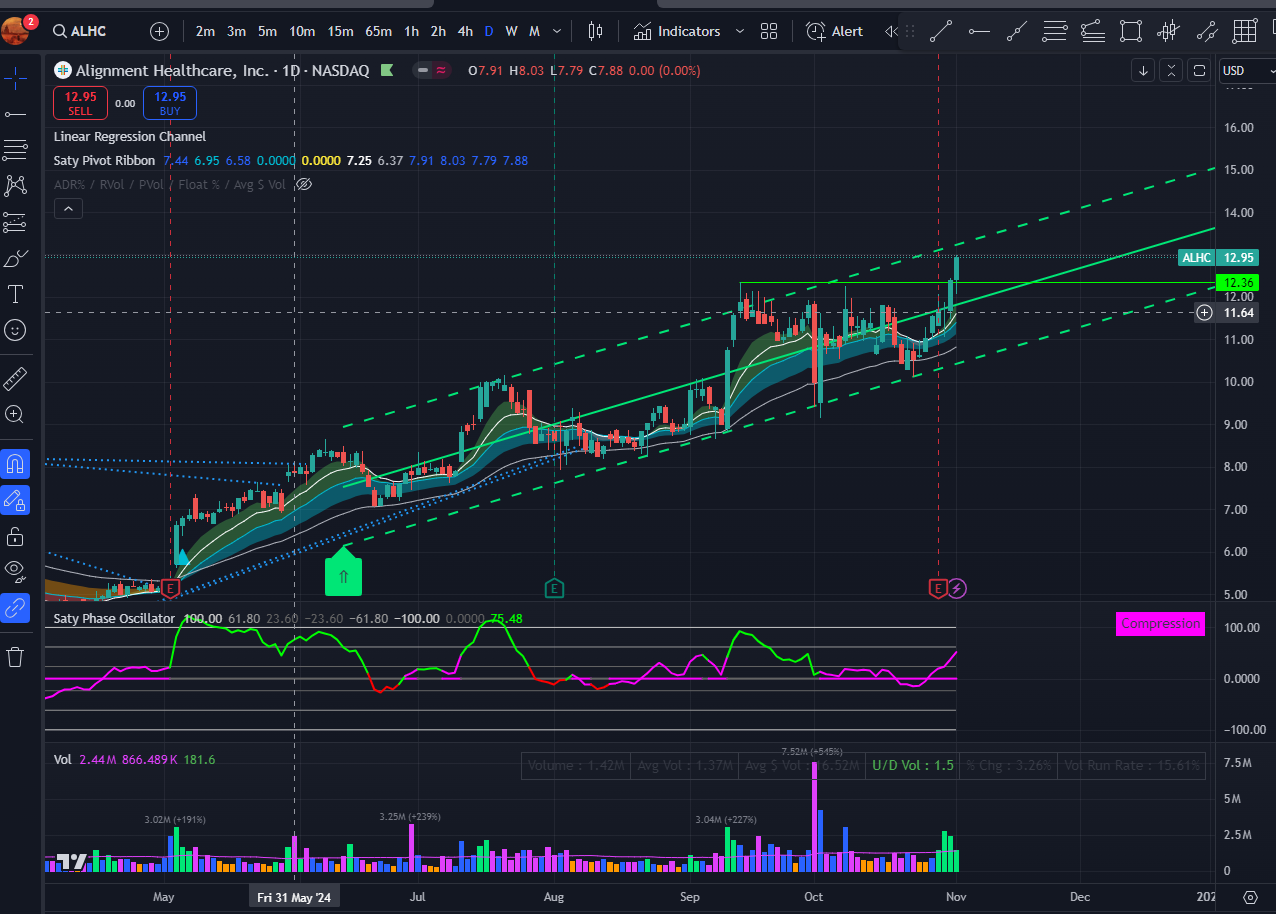Image resolution: width=1276 pixels, height=914 pixels.
Task: Select the Brush drawing tool
Action: click(x=14, y=258)
